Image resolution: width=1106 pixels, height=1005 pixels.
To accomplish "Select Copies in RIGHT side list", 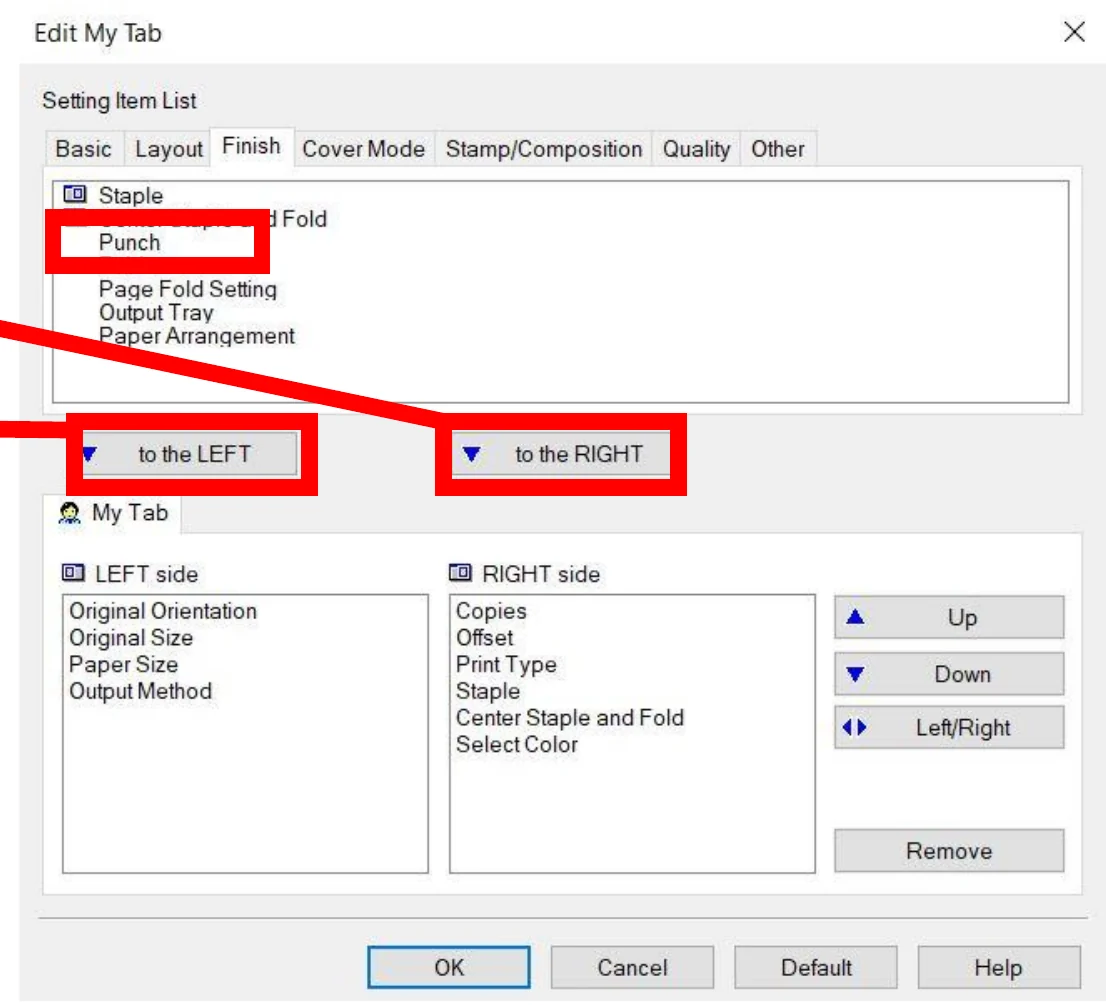I will 491,611.
